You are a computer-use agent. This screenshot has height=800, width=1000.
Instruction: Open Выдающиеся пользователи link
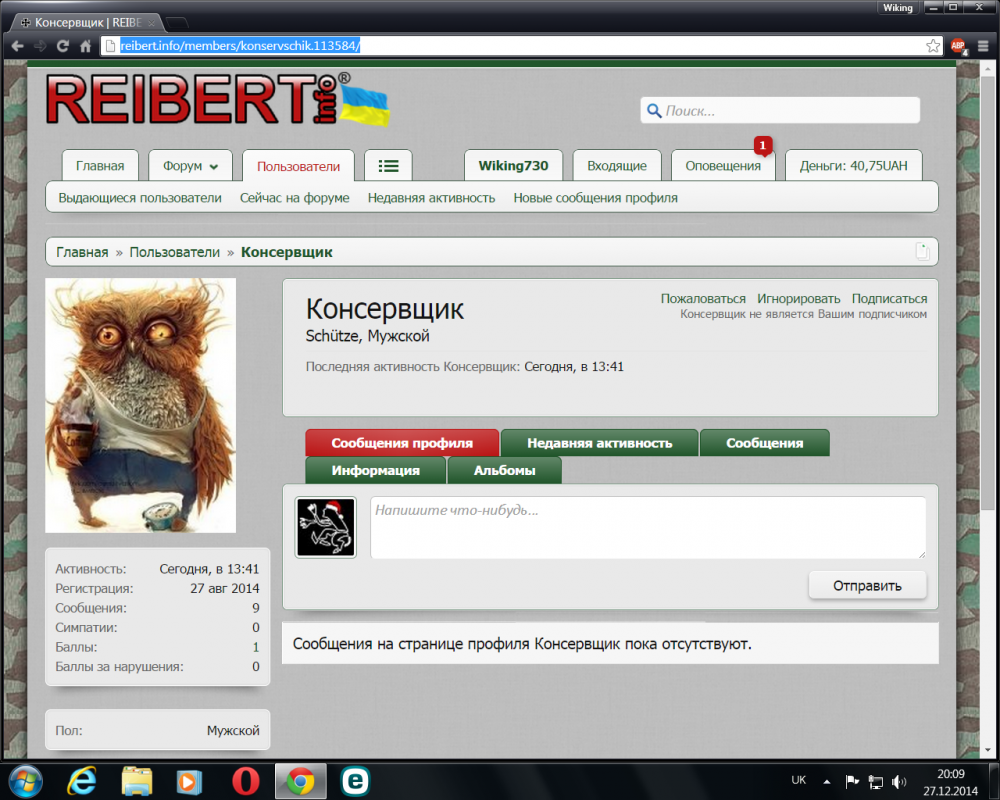[x=140, y=198]
